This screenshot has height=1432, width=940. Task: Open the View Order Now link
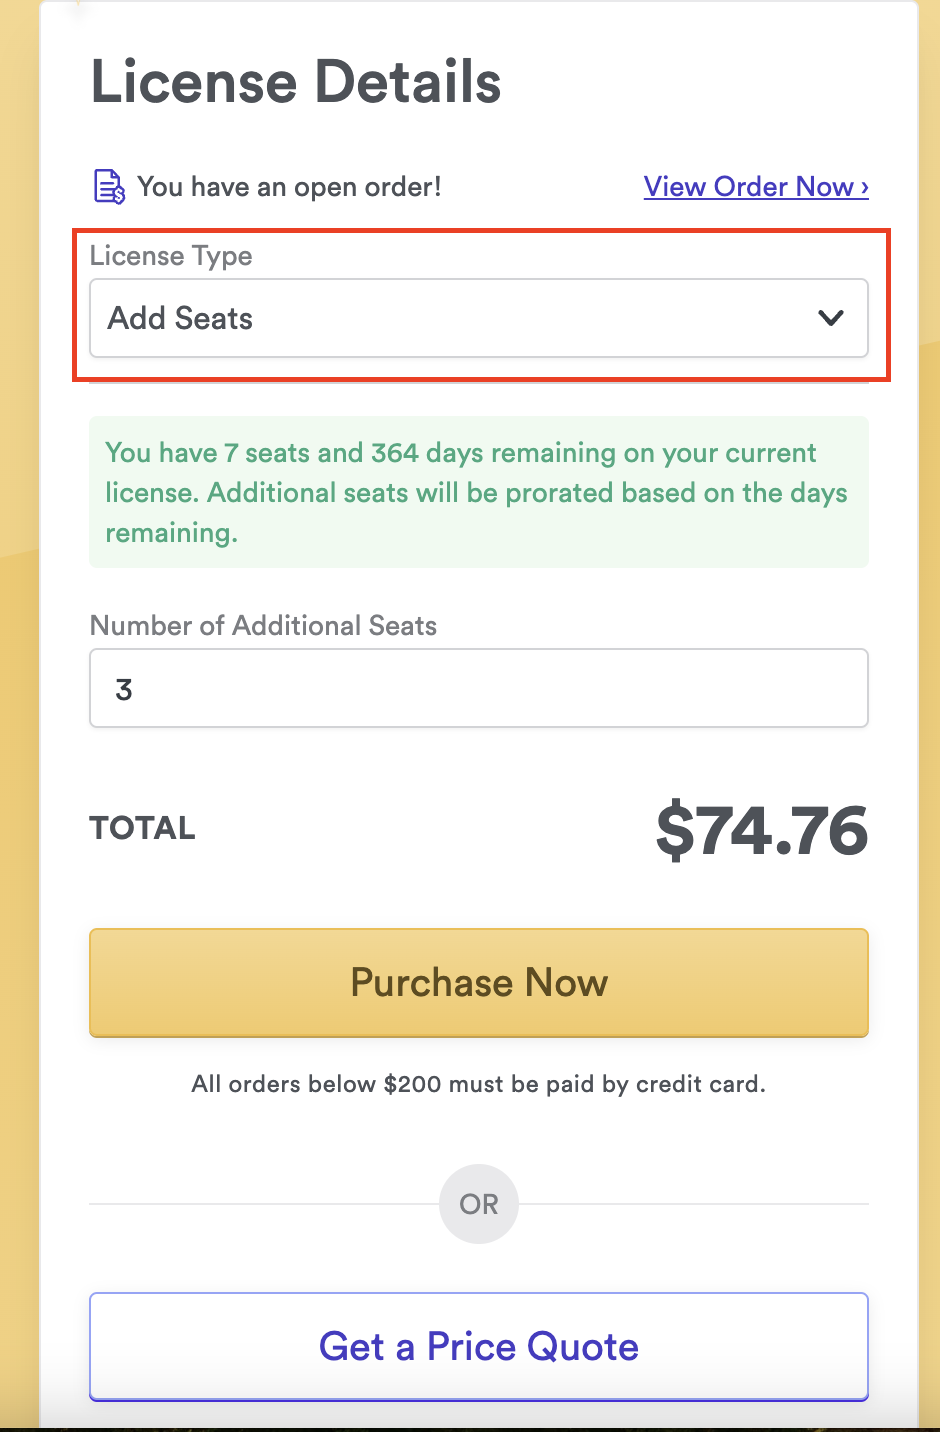point(748,187)
